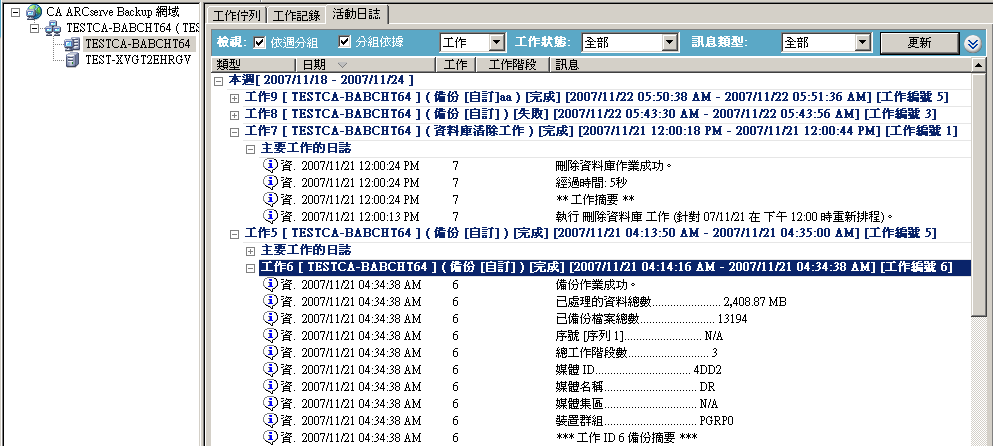The height and width of the screenshot is (446, 993).
Task: Collapse the 工作7 database purge job
Action: click(x=235, y=131)
